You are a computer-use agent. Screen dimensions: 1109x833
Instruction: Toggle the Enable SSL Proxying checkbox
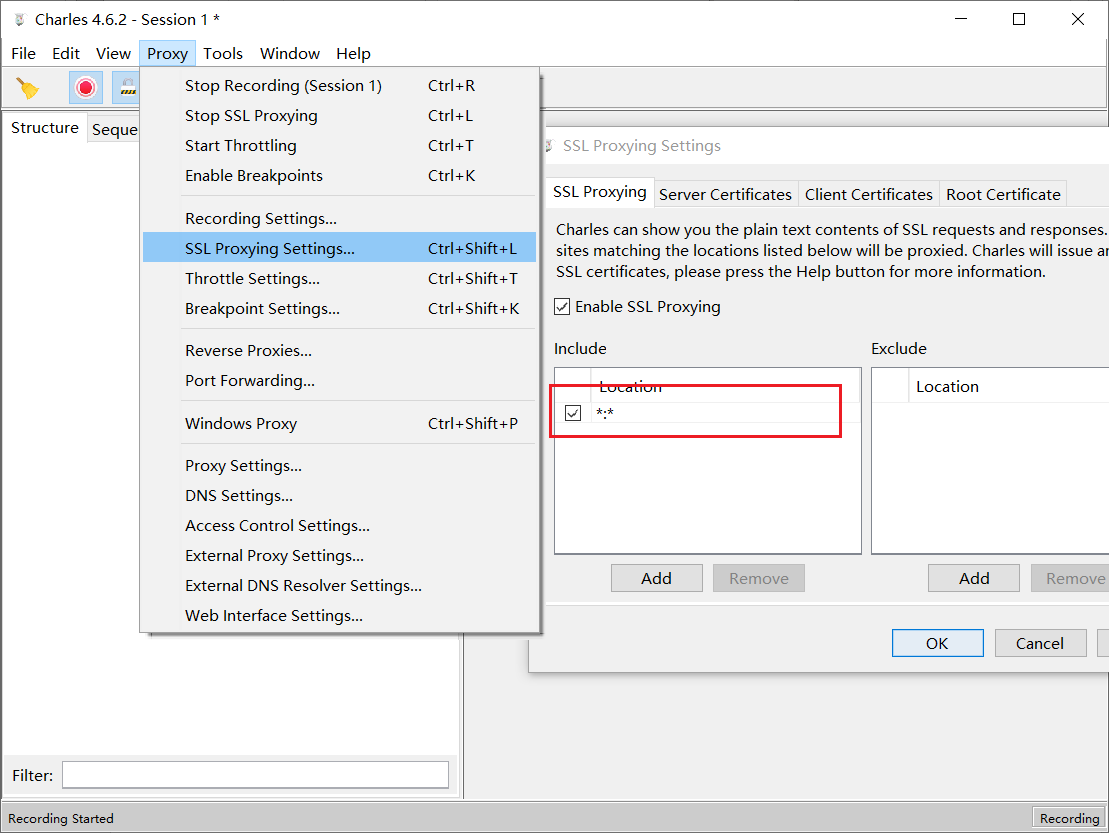pyautogui.click(x=563, y=307)
